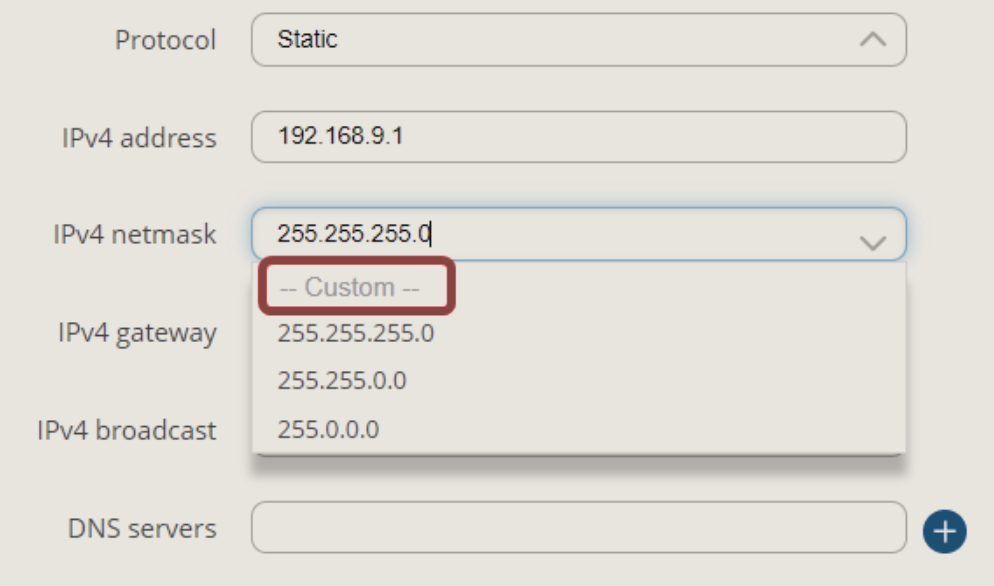Viewport: 994px width, 586px height.
Task: Click inside the DNS servers text box
Action: (x=579, y=528)
